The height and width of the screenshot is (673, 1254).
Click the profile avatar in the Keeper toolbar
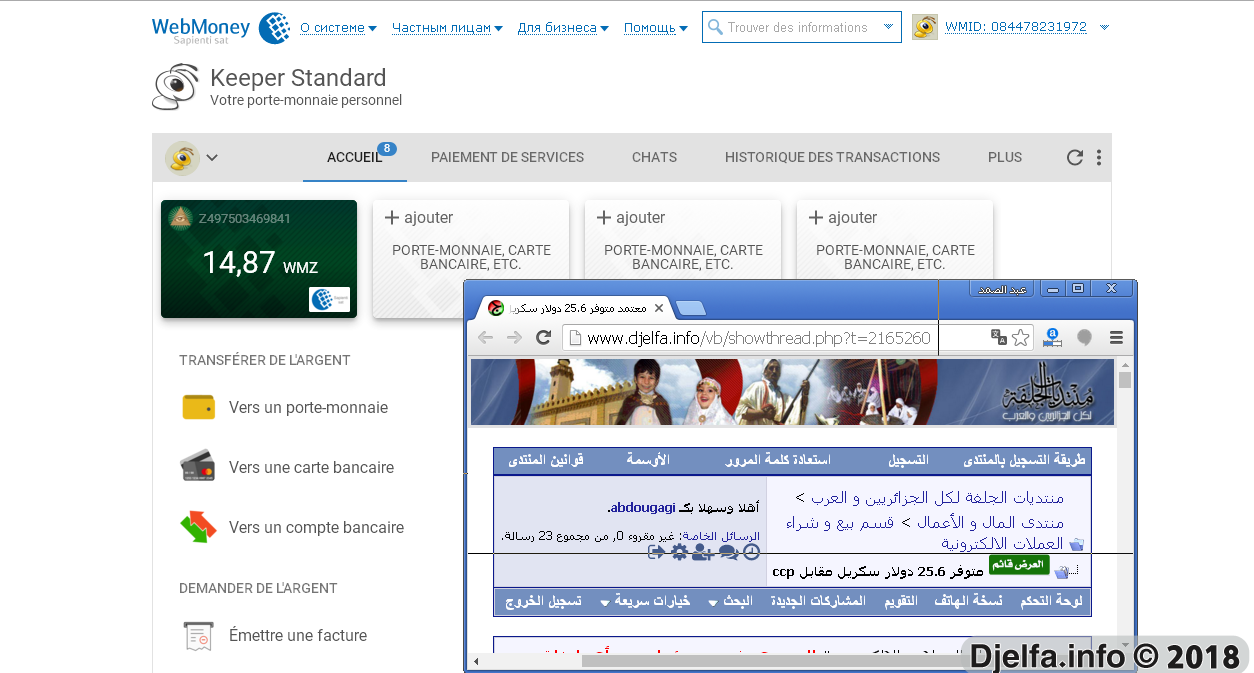182,157
